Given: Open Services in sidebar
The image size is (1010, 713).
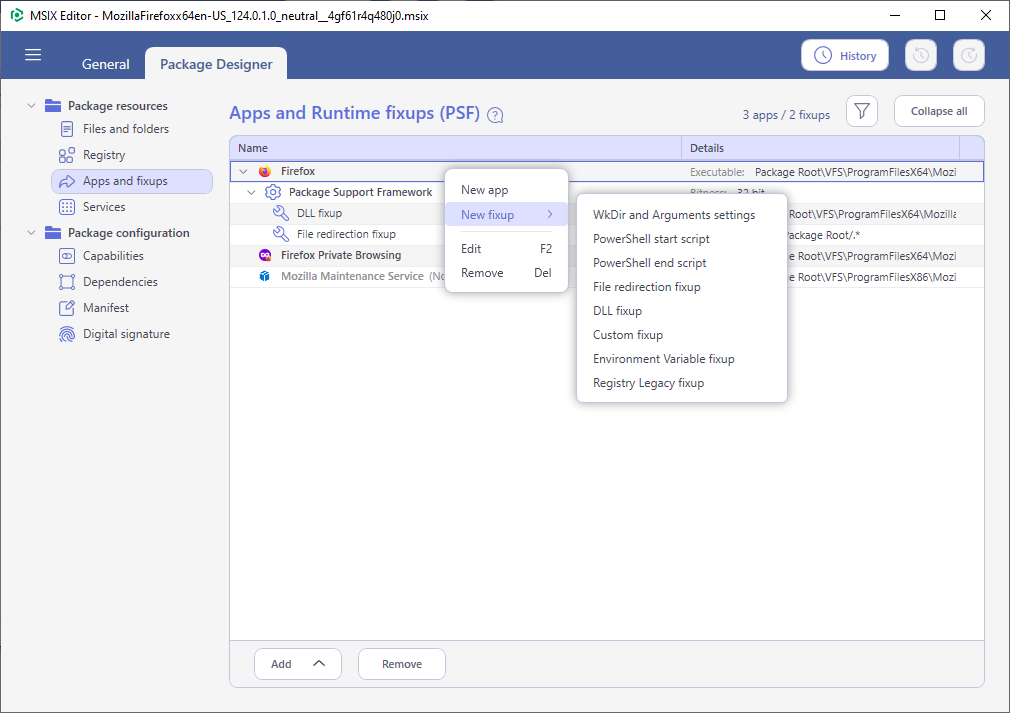Looking at the screenshot, I should [x=104, y=207].
